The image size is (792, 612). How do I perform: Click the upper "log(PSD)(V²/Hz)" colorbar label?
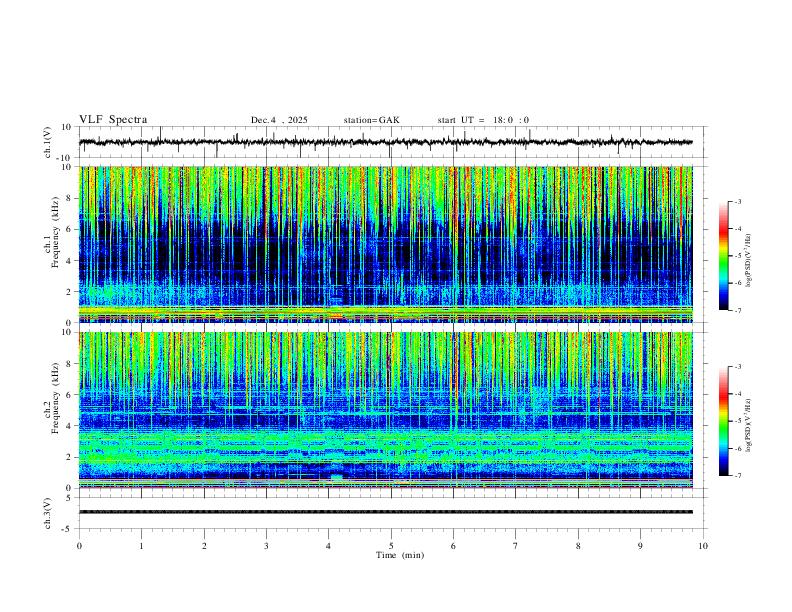coord(749,260)
